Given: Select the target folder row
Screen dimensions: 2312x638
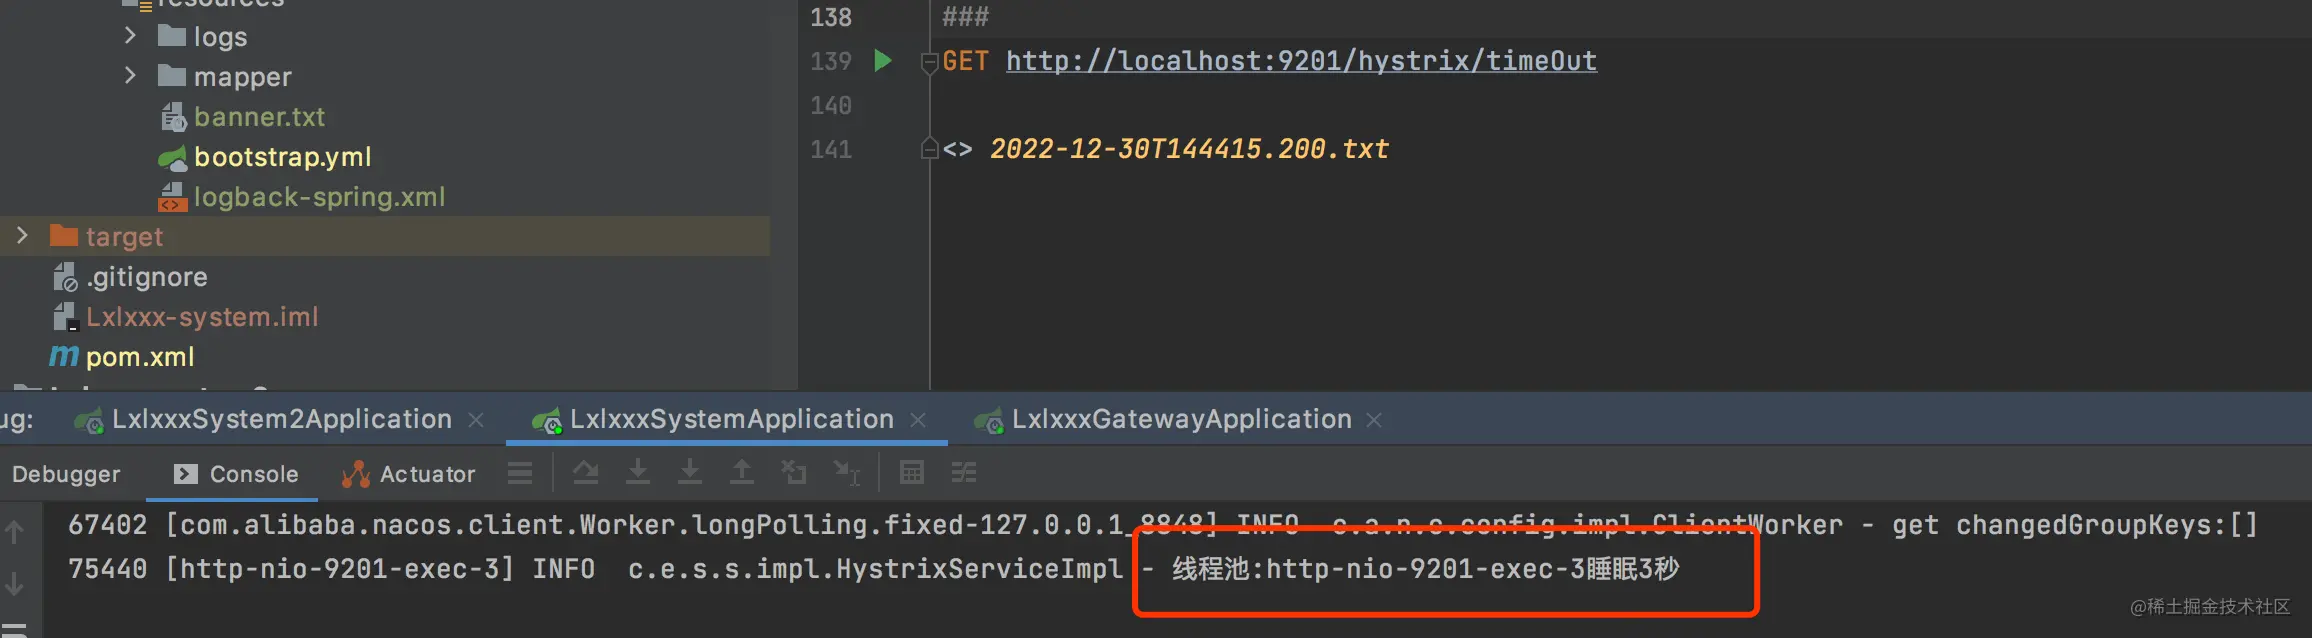Looking at the screenshot, I should [385, 236].
